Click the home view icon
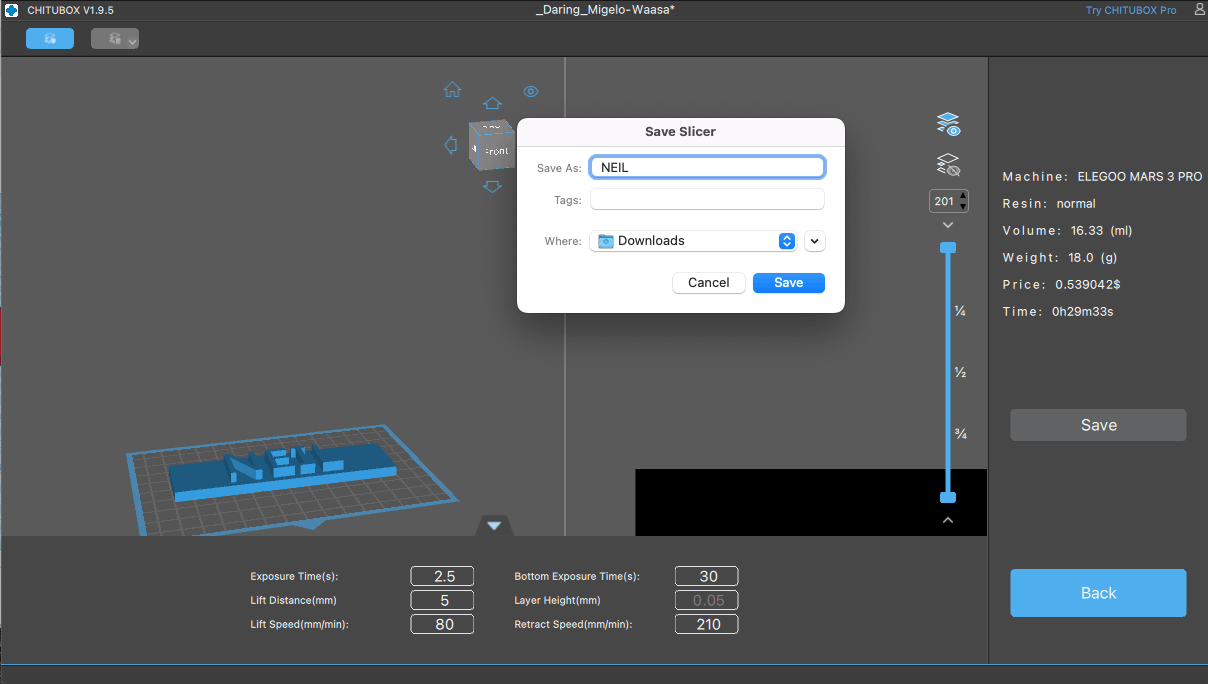Viewport: 1208px width, 684px height. point(452,90)
